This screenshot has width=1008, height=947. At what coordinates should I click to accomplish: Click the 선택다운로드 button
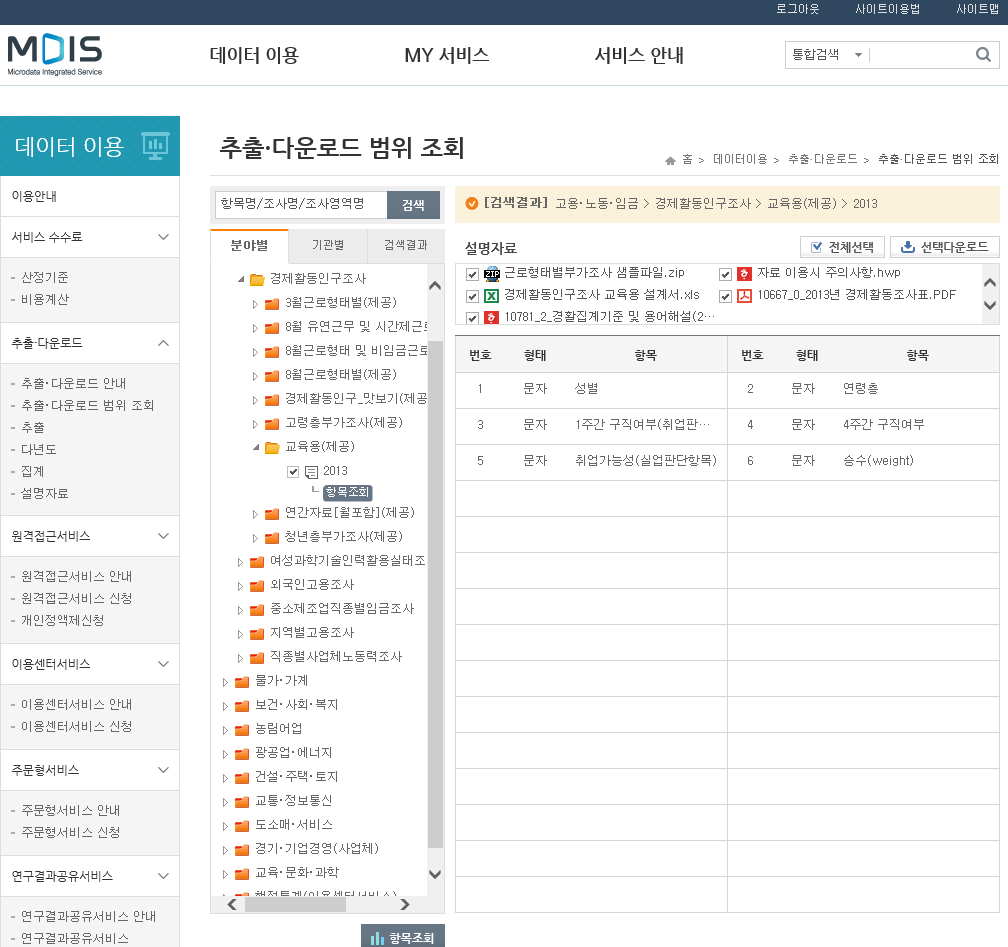944,247
